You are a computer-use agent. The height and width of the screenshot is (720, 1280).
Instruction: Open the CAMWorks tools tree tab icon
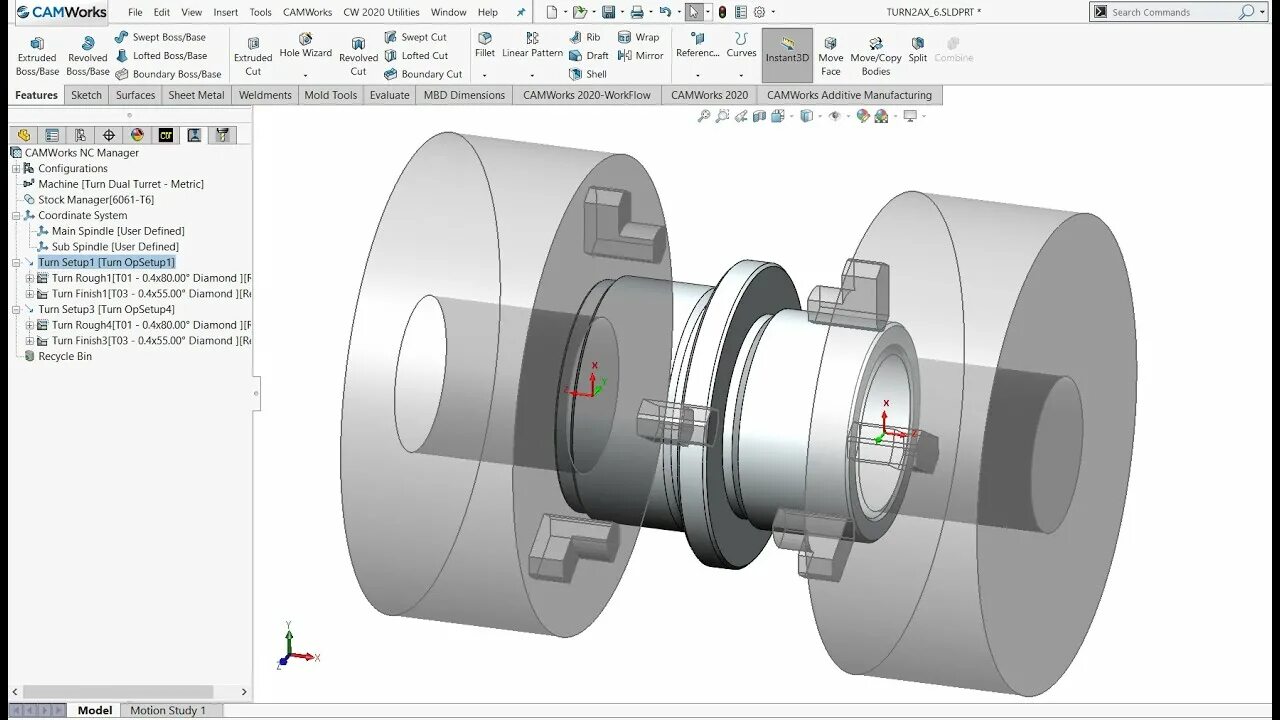222,135
